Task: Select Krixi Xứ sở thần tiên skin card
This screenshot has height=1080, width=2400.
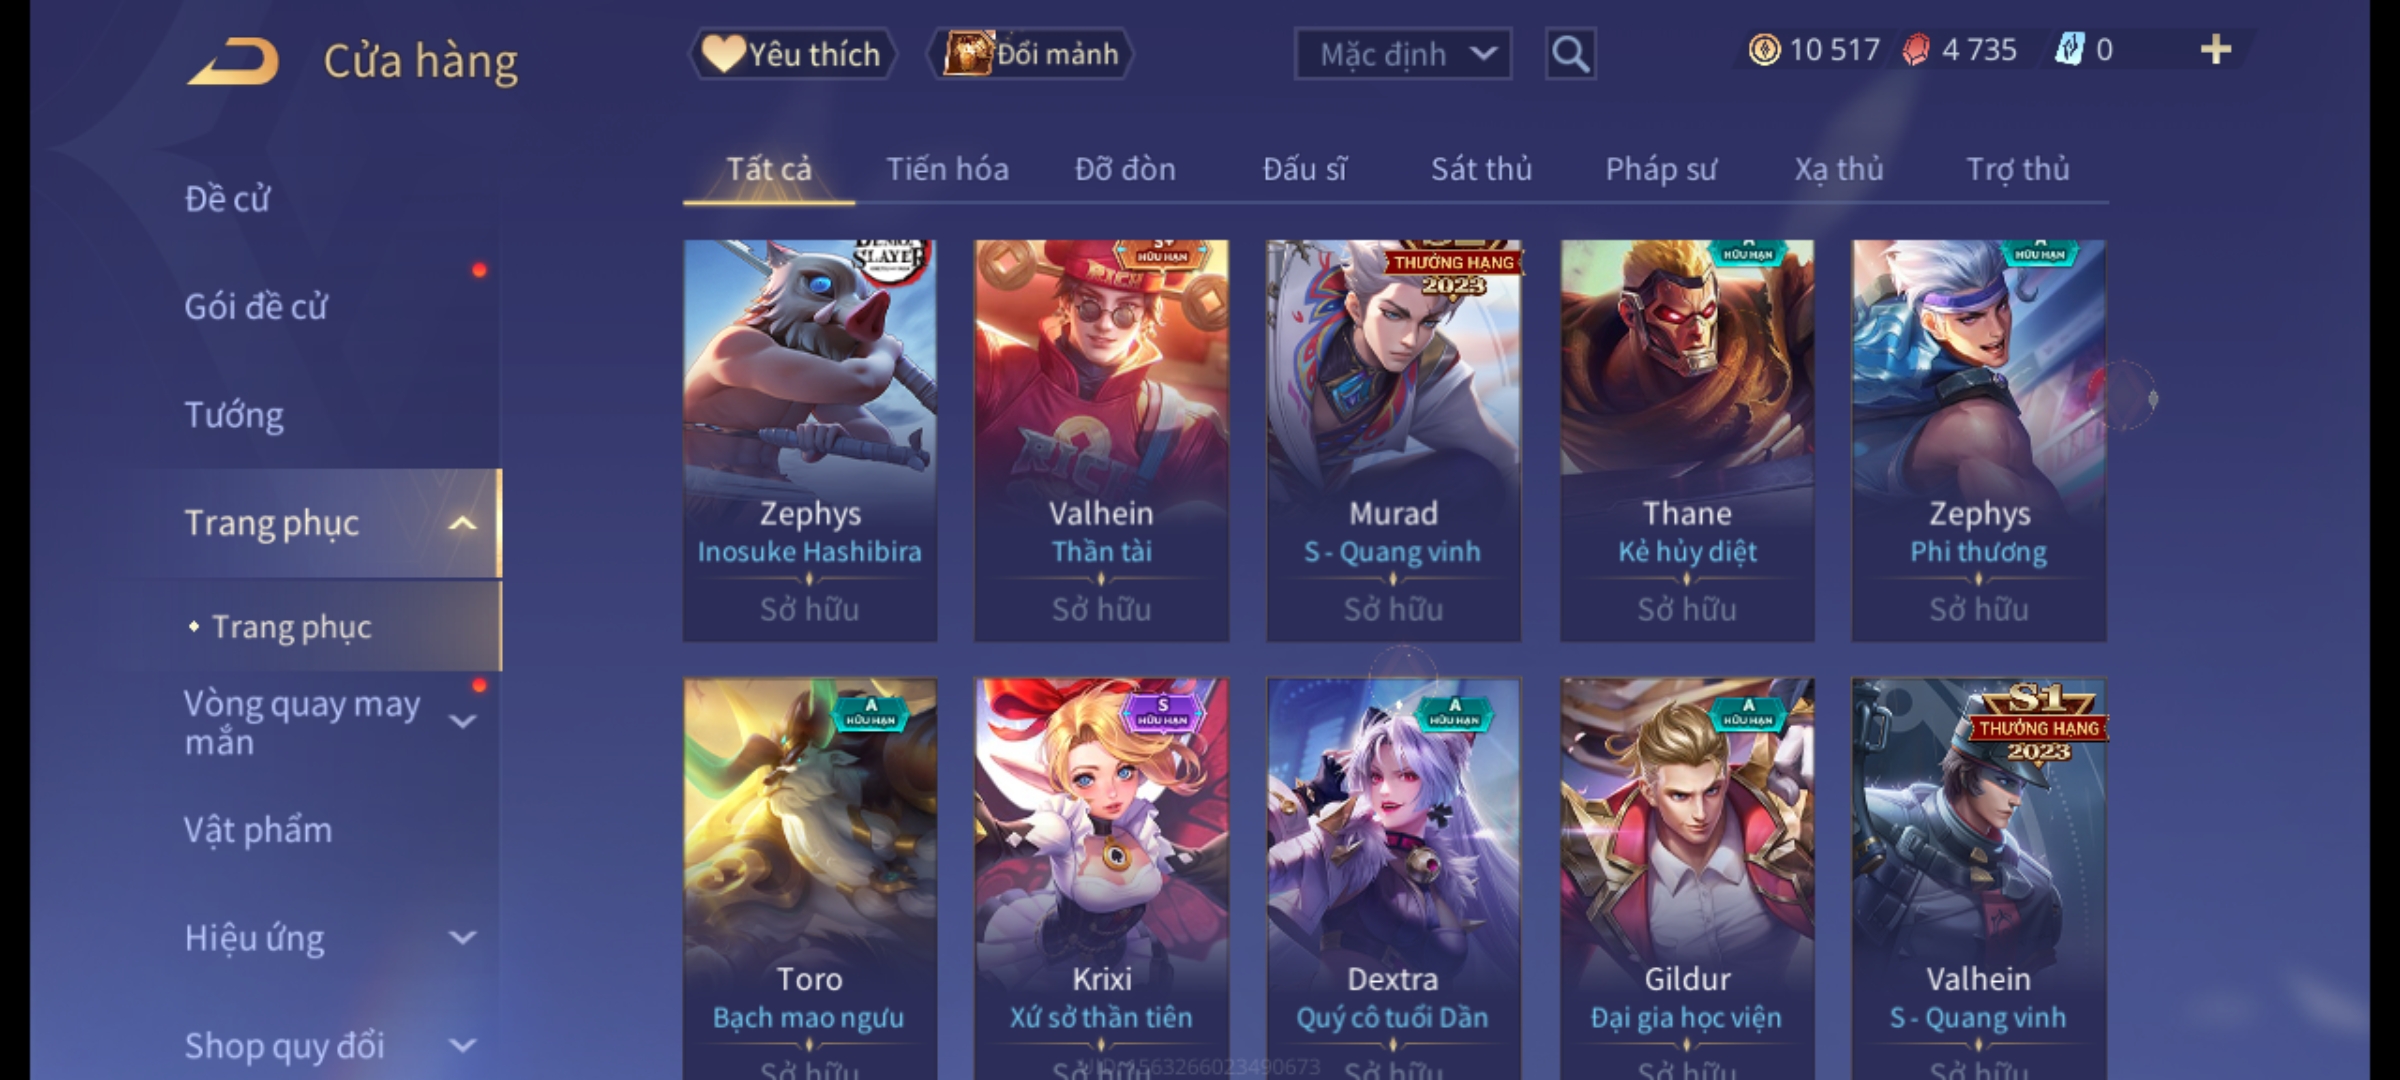Action: click(x=1101, y=878)
